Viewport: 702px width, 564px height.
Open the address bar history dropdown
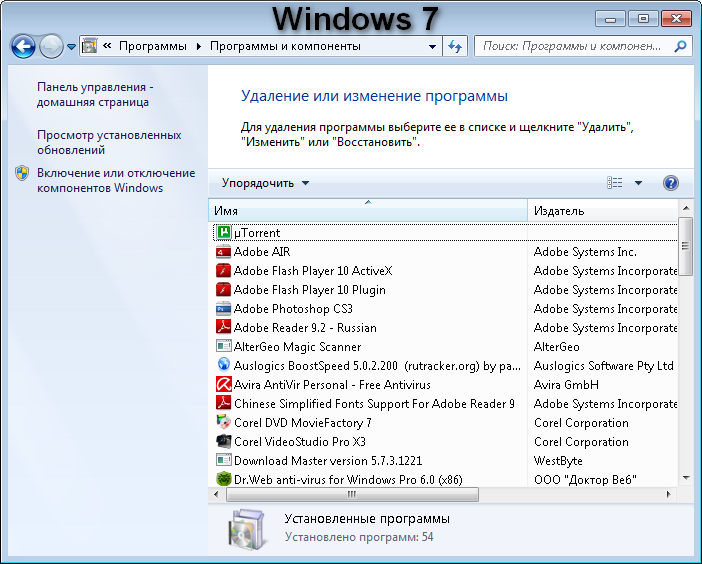click(x=432, y=46)
